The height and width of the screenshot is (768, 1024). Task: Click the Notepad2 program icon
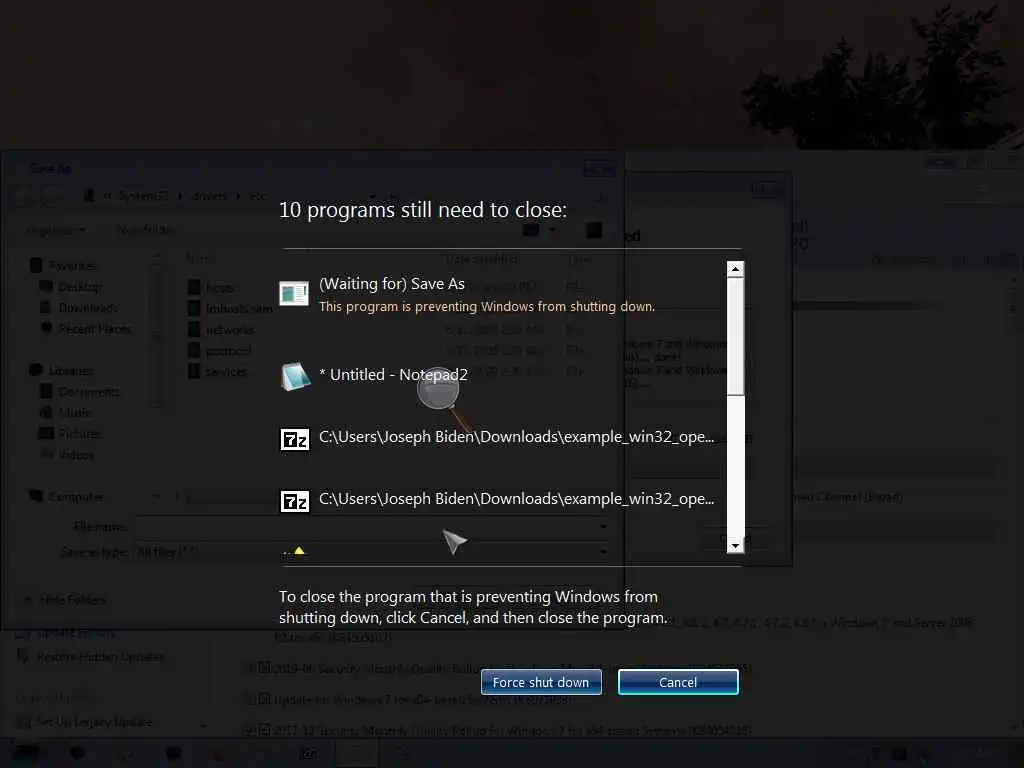coord(295,377)
